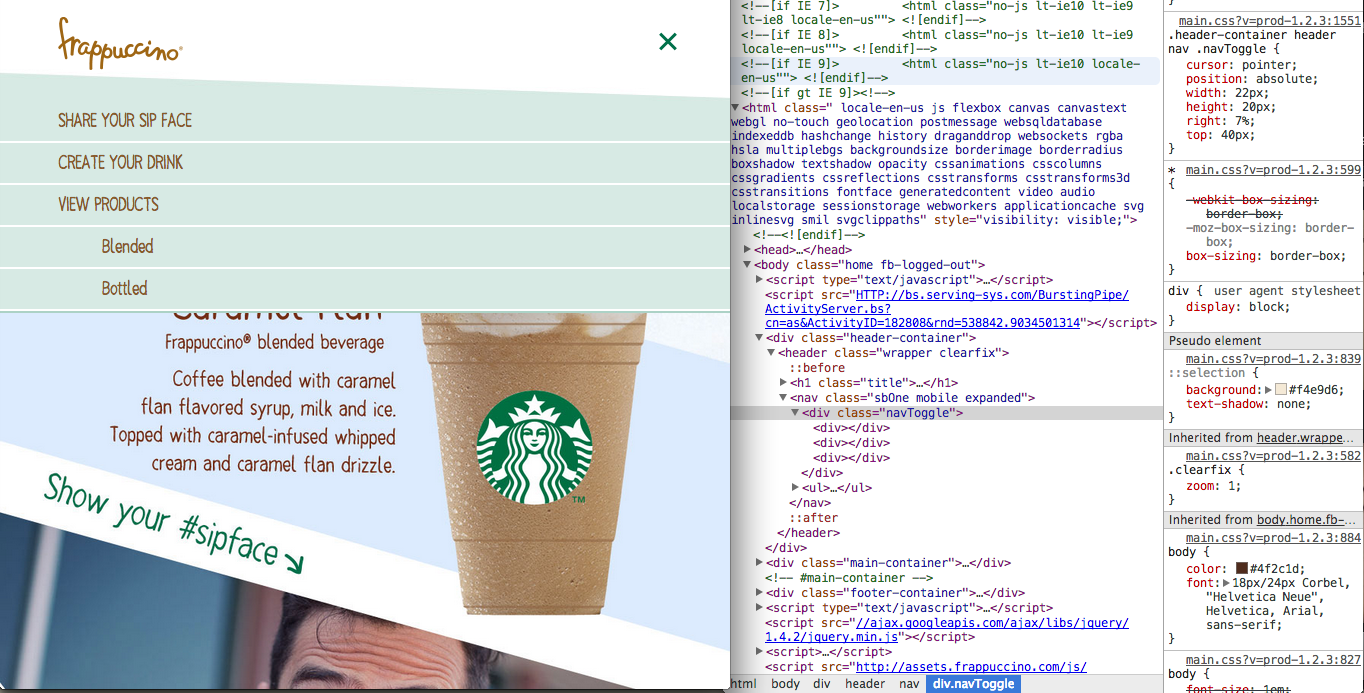
Task: Click the #4f2c1d body color swatch
Action: click(x=1242, y=568)
